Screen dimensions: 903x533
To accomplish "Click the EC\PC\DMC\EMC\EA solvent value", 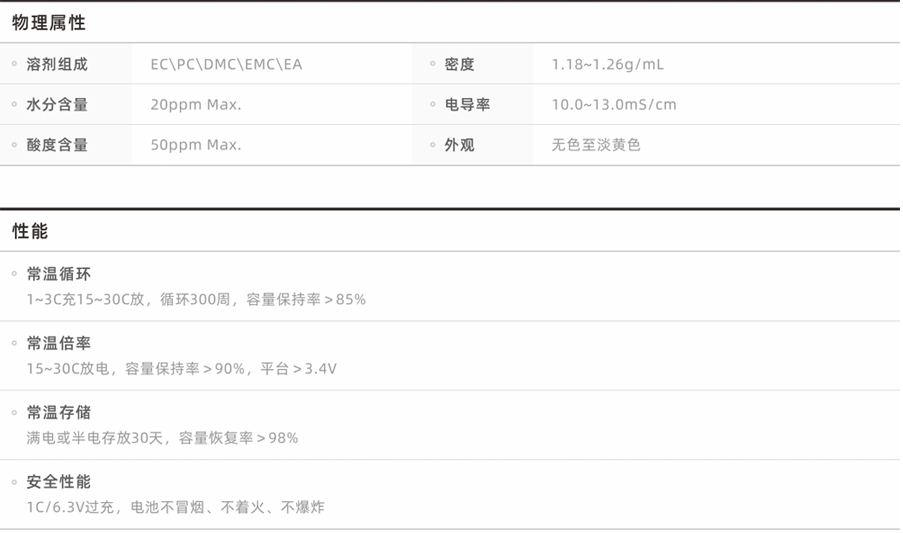I will pos(226,65).
